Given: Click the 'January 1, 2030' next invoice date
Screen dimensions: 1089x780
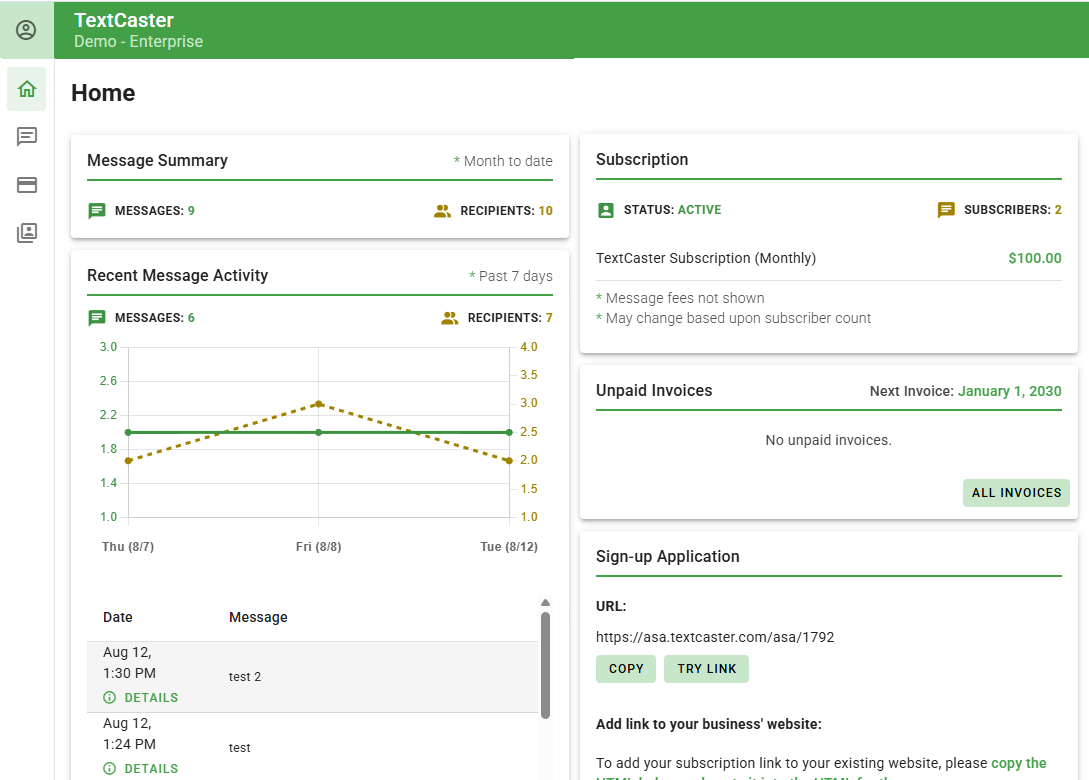Looking at the screenshot, I should tap(1009, 391).
